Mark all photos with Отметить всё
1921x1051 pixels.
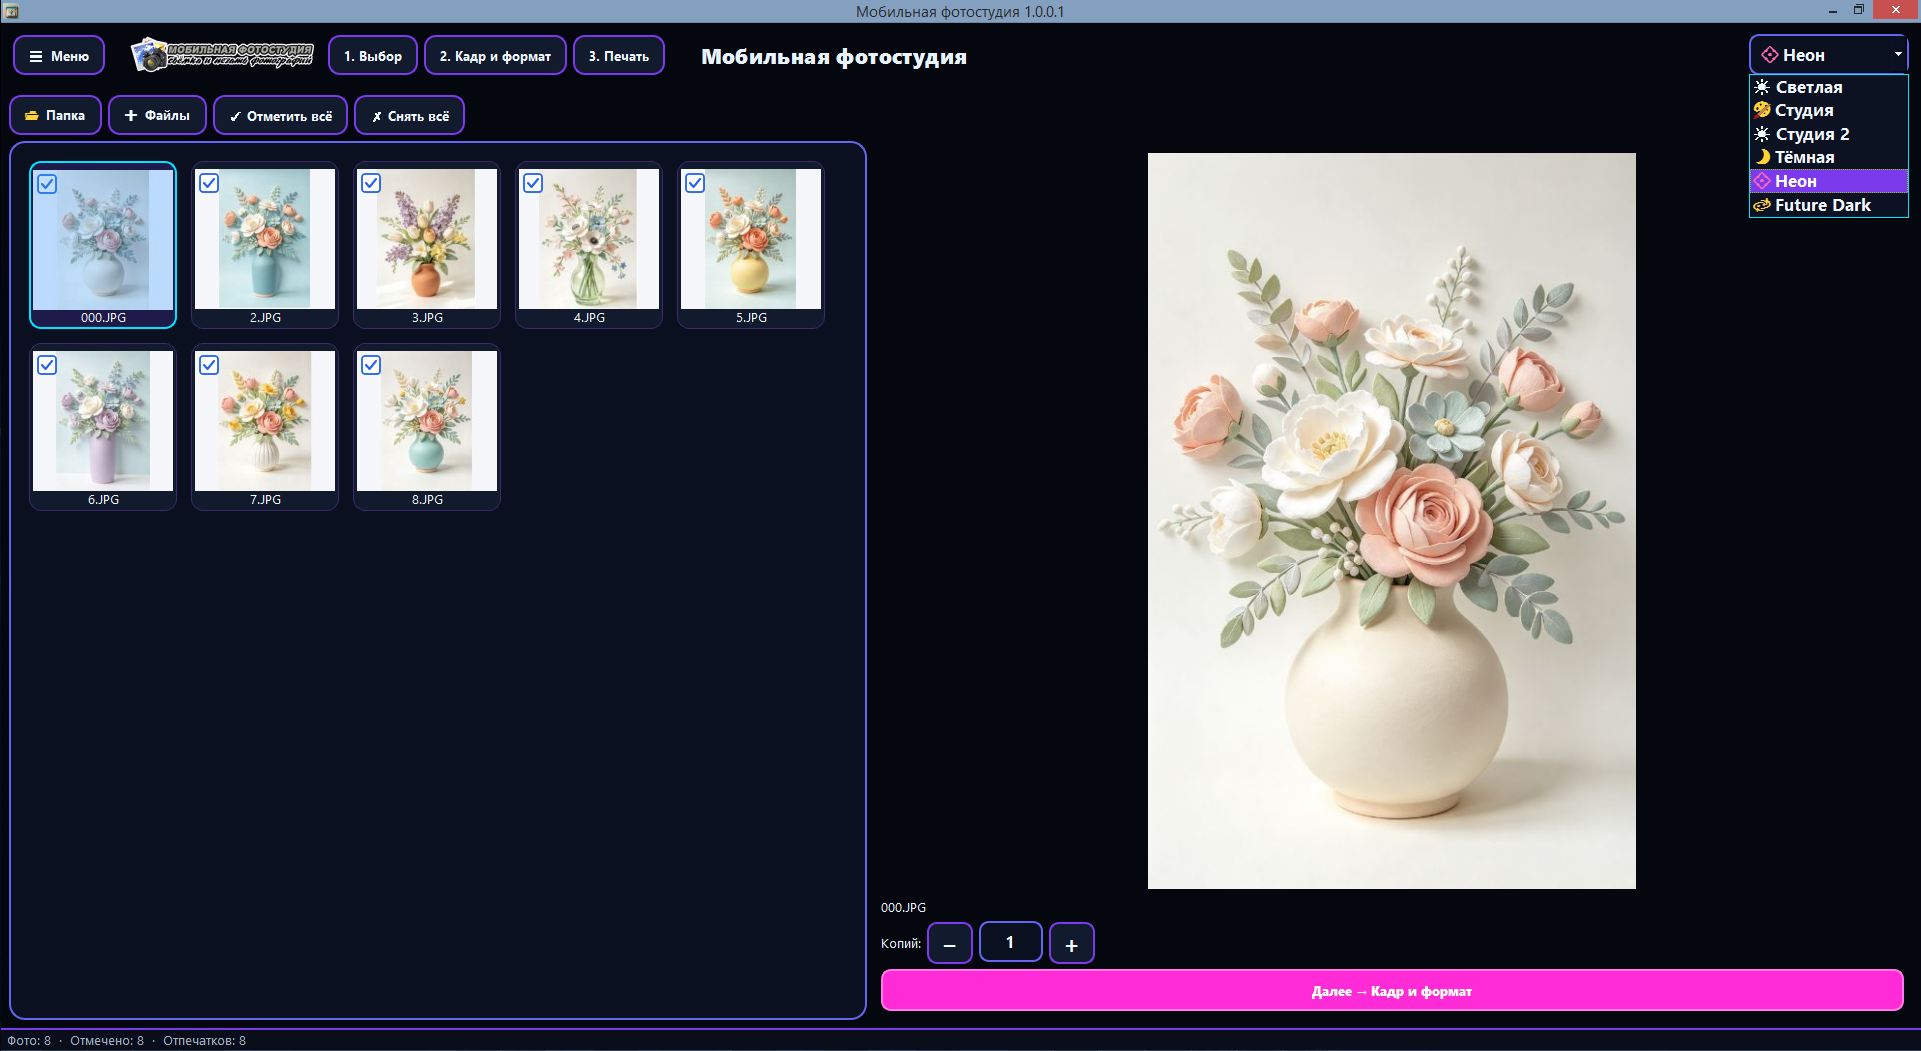click(281, 115)
